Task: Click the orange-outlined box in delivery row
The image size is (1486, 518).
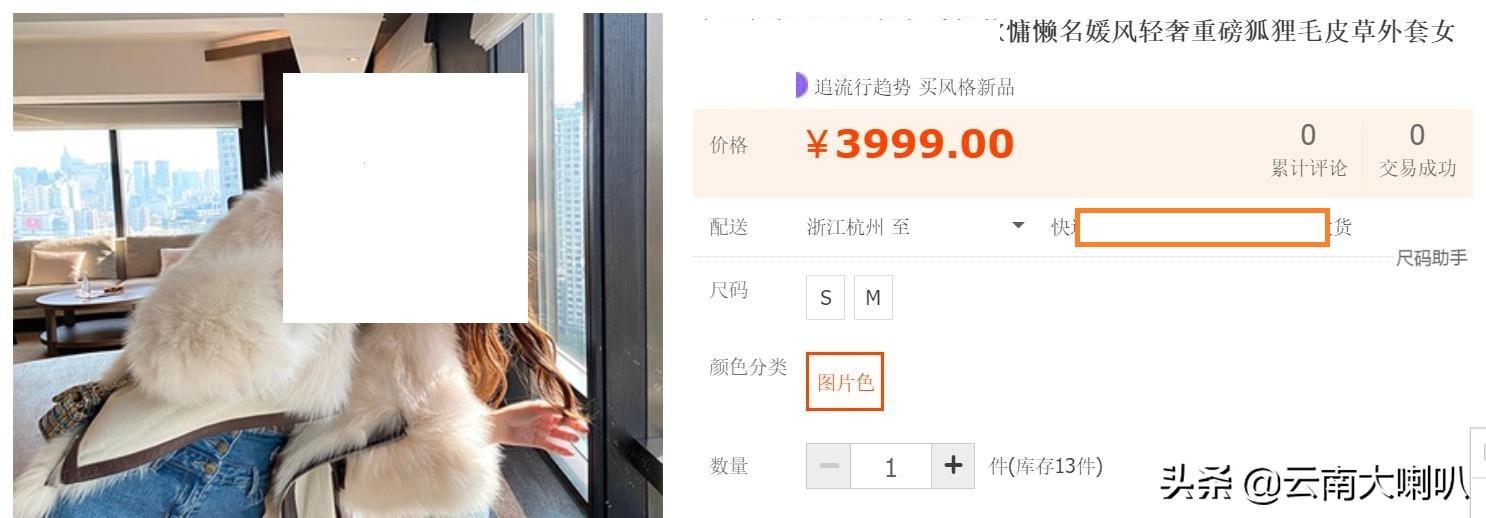Action: coord(1202,227)
